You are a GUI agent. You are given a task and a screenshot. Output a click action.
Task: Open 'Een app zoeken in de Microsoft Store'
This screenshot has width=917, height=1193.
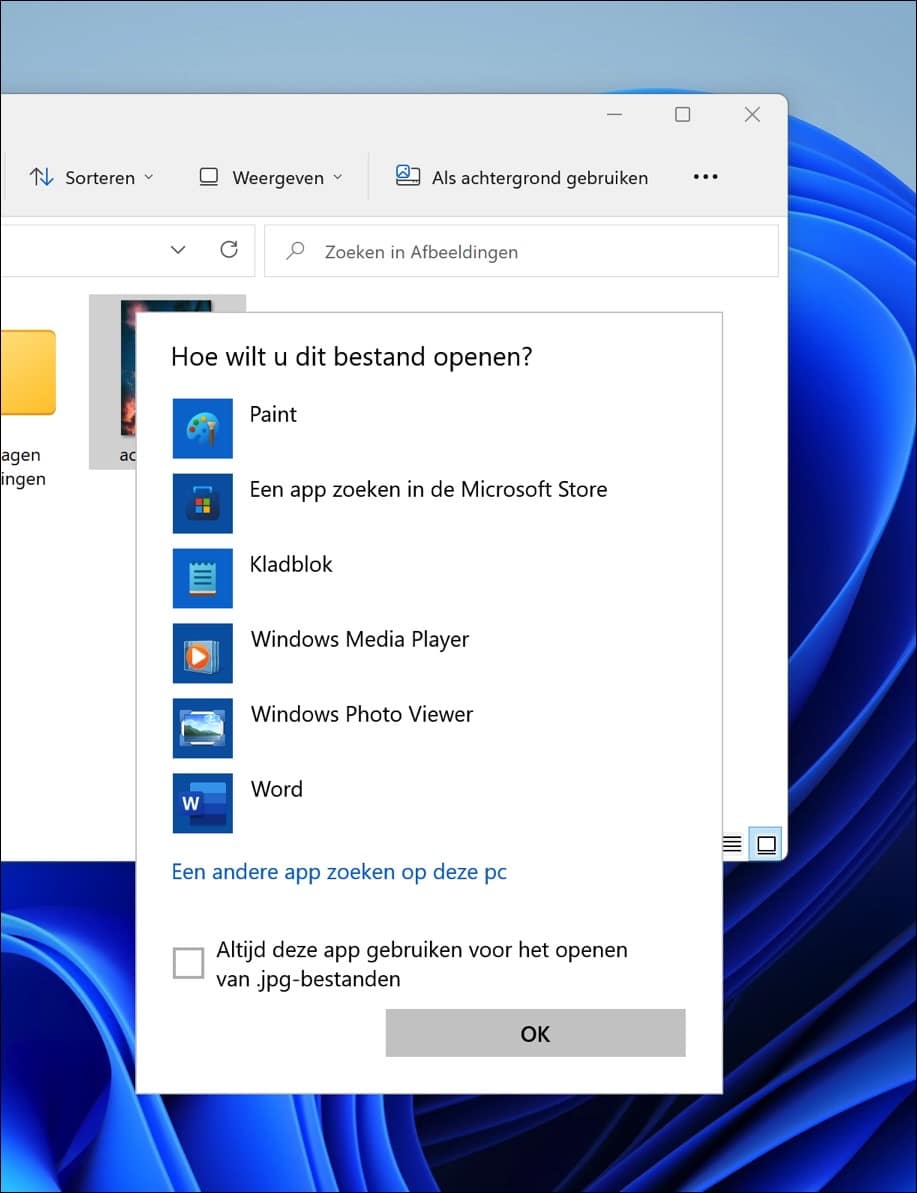(428, 490)
